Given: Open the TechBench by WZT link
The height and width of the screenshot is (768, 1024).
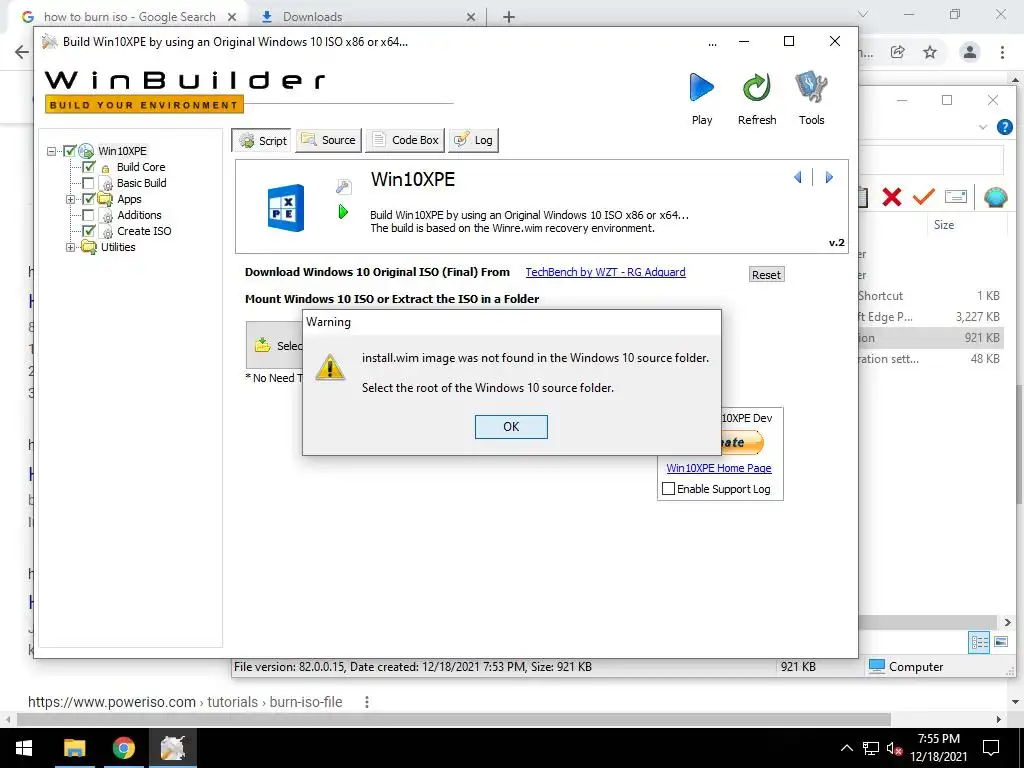Looking at the screenshot, I should 605,272.
